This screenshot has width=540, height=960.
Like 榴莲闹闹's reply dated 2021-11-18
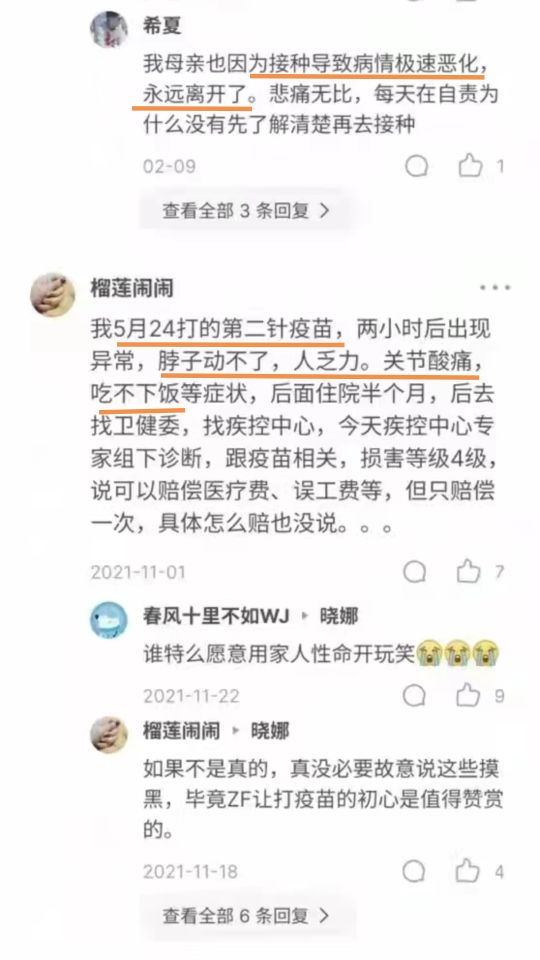point(468,870)
